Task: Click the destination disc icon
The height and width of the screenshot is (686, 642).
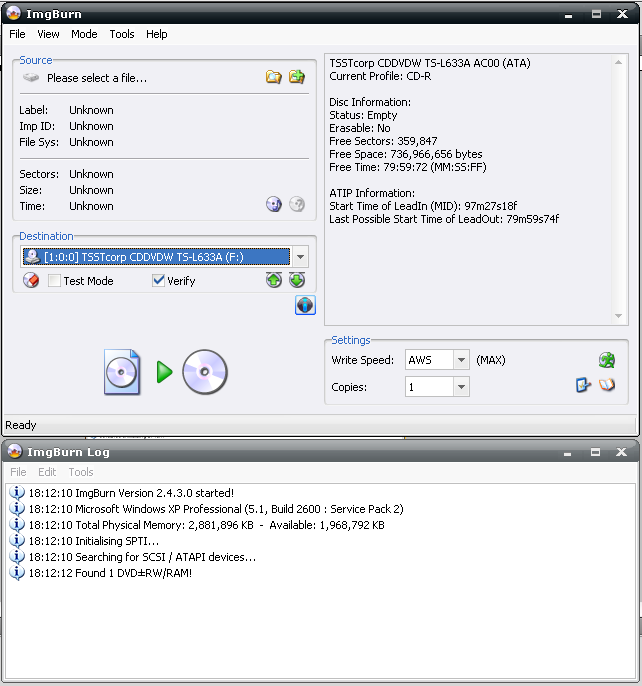Action: coord(205,372)
